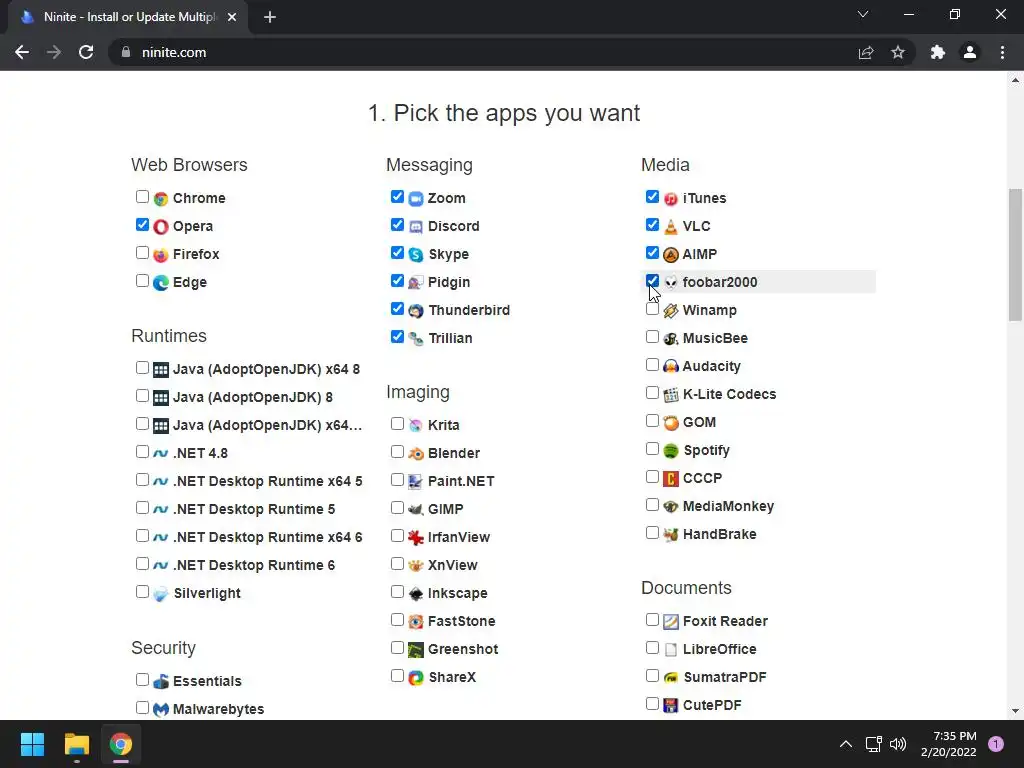Open the Chrome profile button

pos(970,52)
